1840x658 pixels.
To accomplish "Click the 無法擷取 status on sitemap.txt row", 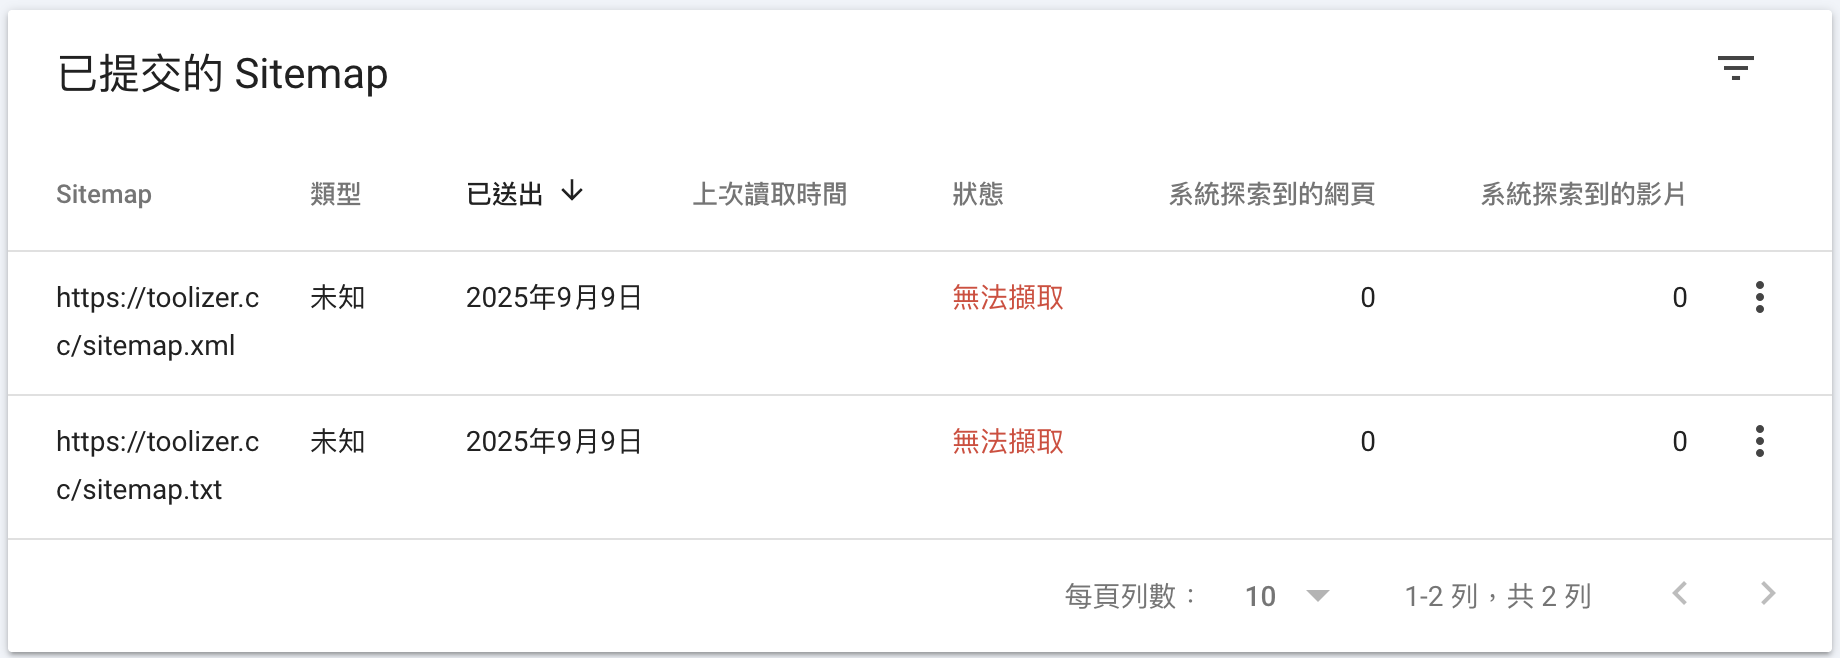I will click(1007, 441).
